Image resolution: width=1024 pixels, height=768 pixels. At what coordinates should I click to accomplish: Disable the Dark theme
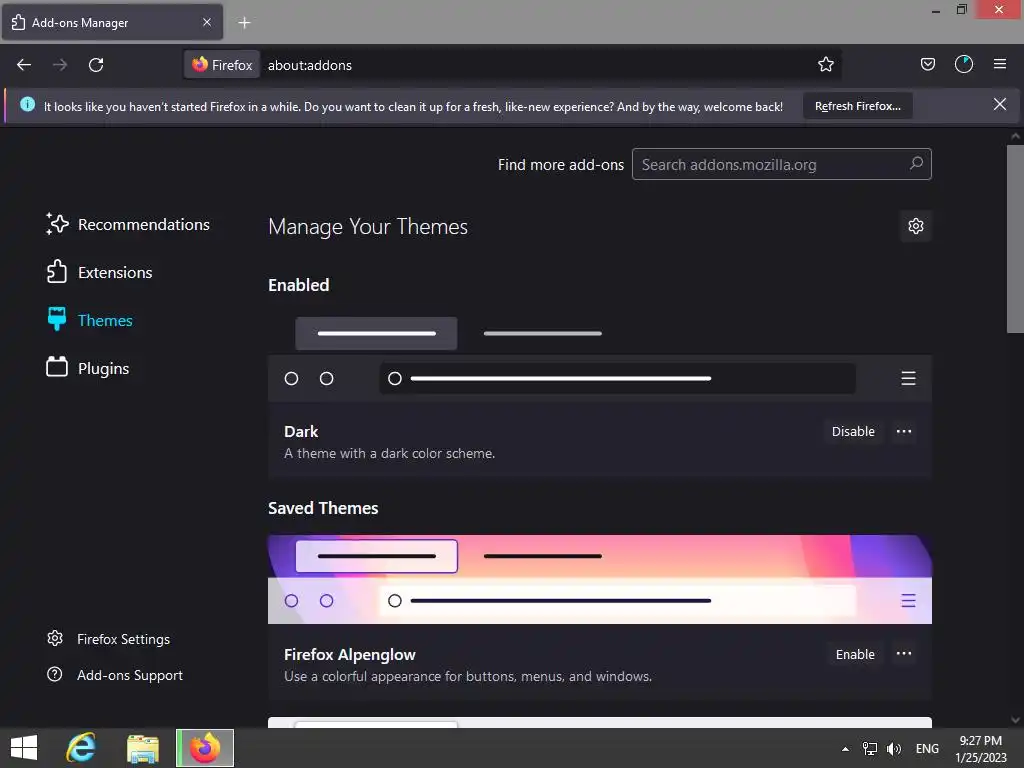853,431
